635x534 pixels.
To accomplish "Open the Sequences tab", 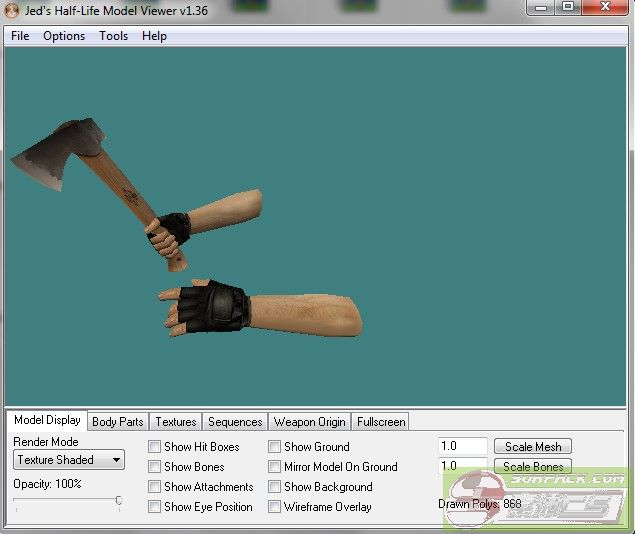I will 235,422.
